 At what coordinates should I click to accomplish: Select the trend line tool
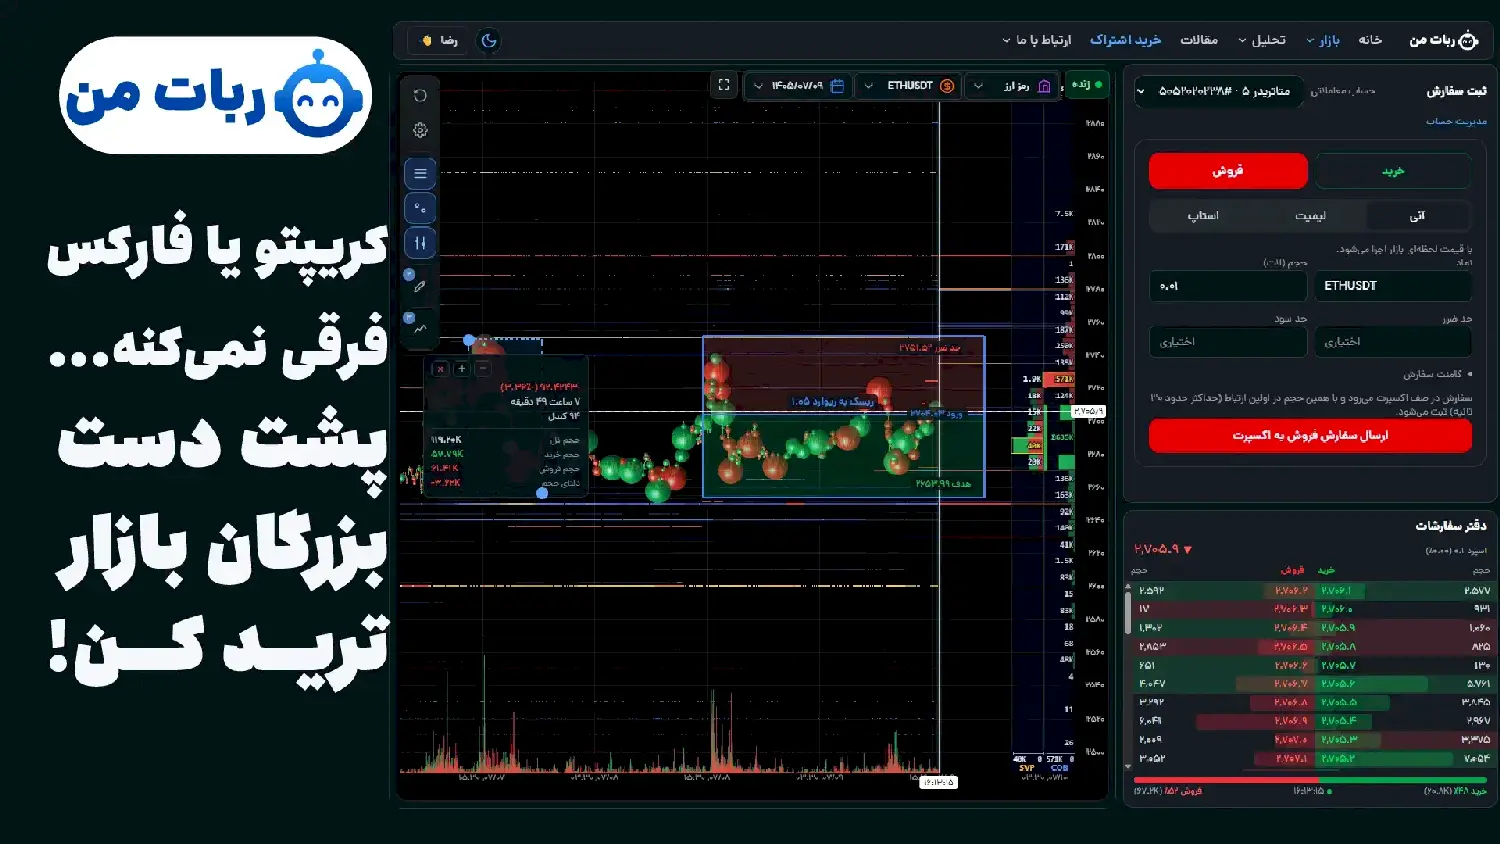tap(420, 328)
